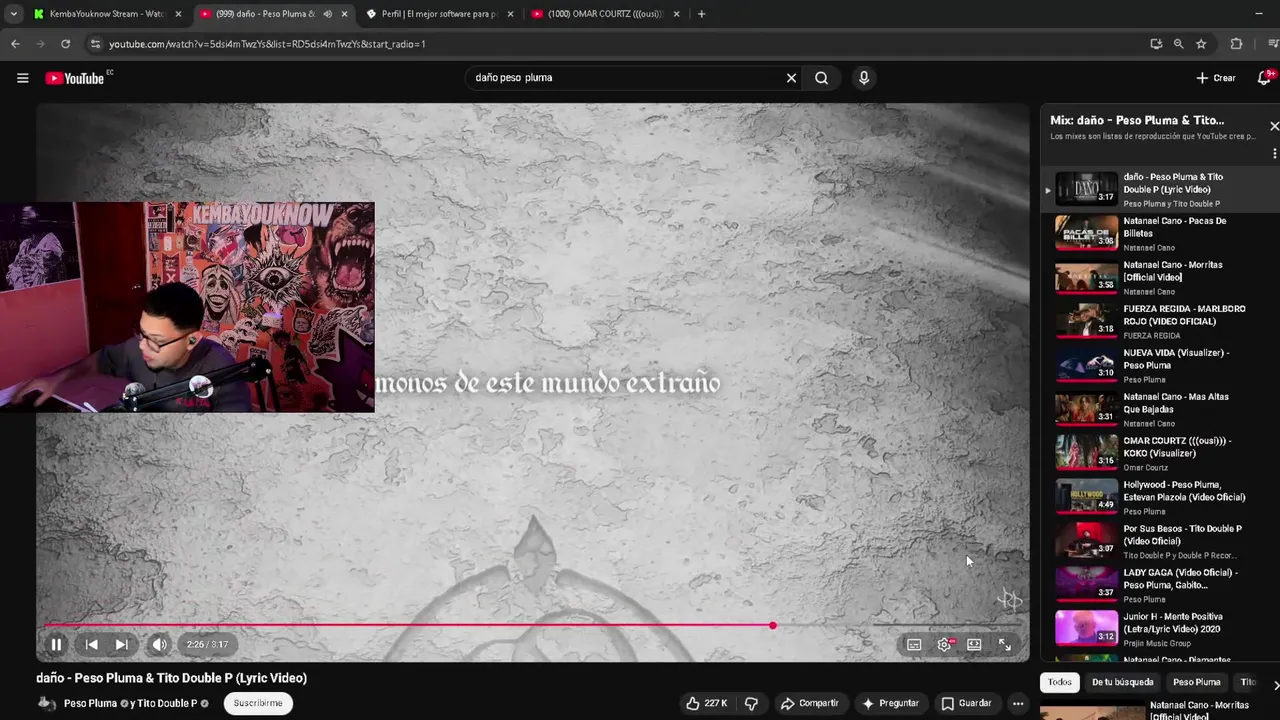
Task: Select MARLBORO ROJO in the mix
Action: 1160,322
